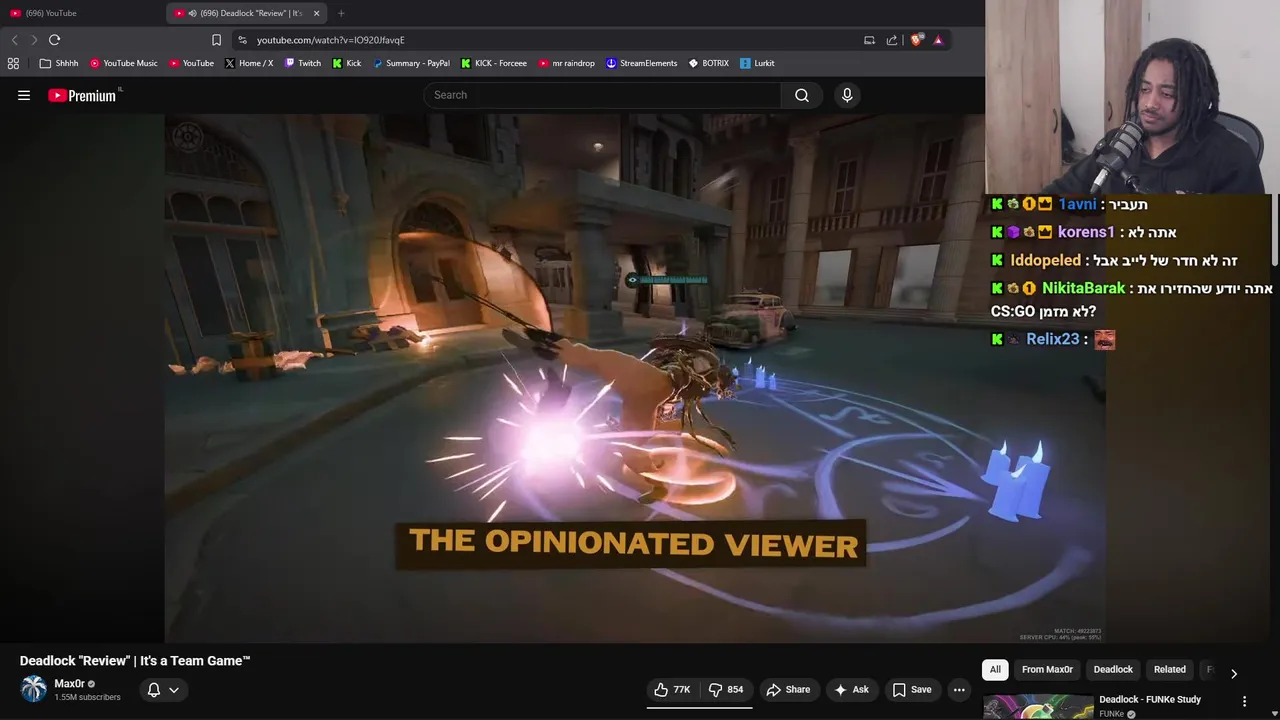This screenshot has height=720, width=1280.
Task: Open mr raindrop bookmark
Action: point(566,63)
